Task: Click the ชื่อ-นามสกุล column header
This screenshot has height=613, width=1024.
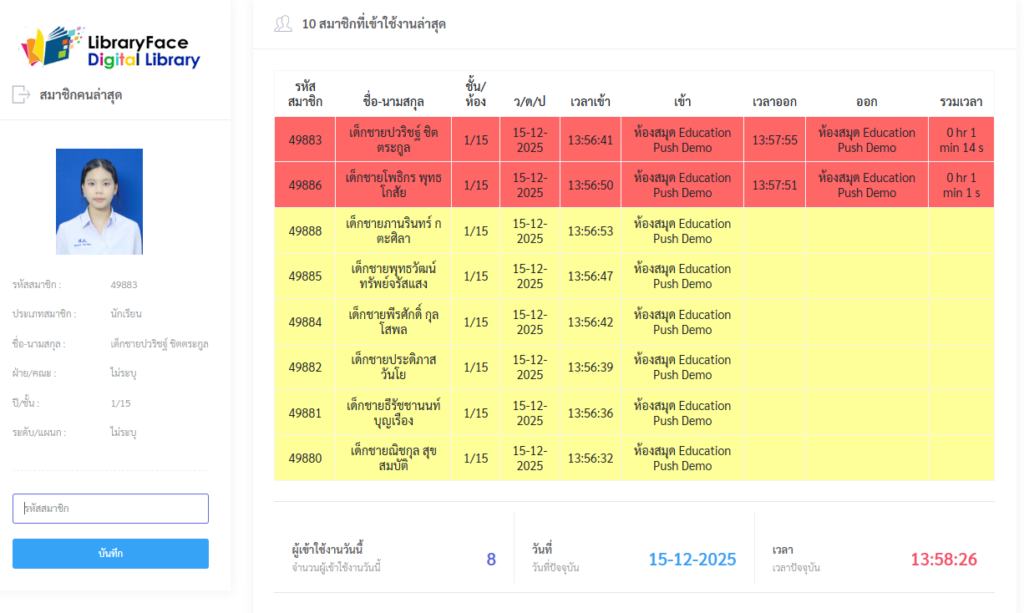Action: click(x=393, y=102)
